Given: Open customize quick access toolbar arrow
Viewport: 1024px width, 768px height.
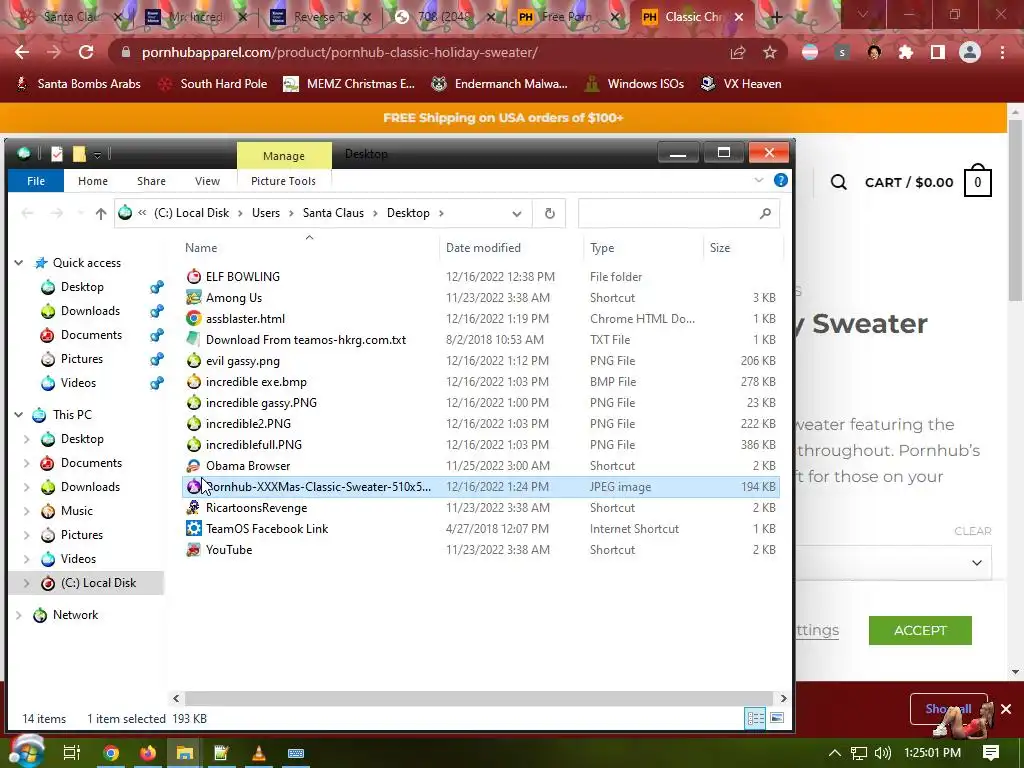Looking at the screenshot, I should pyautogui.click(x=97, y=155).
